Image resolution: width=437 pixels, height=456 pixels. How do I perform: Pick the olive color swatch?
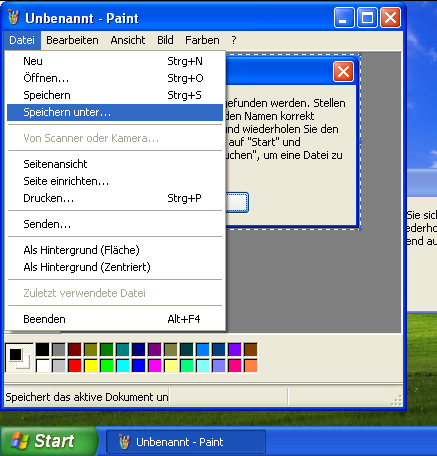click(x=91, y=350)
